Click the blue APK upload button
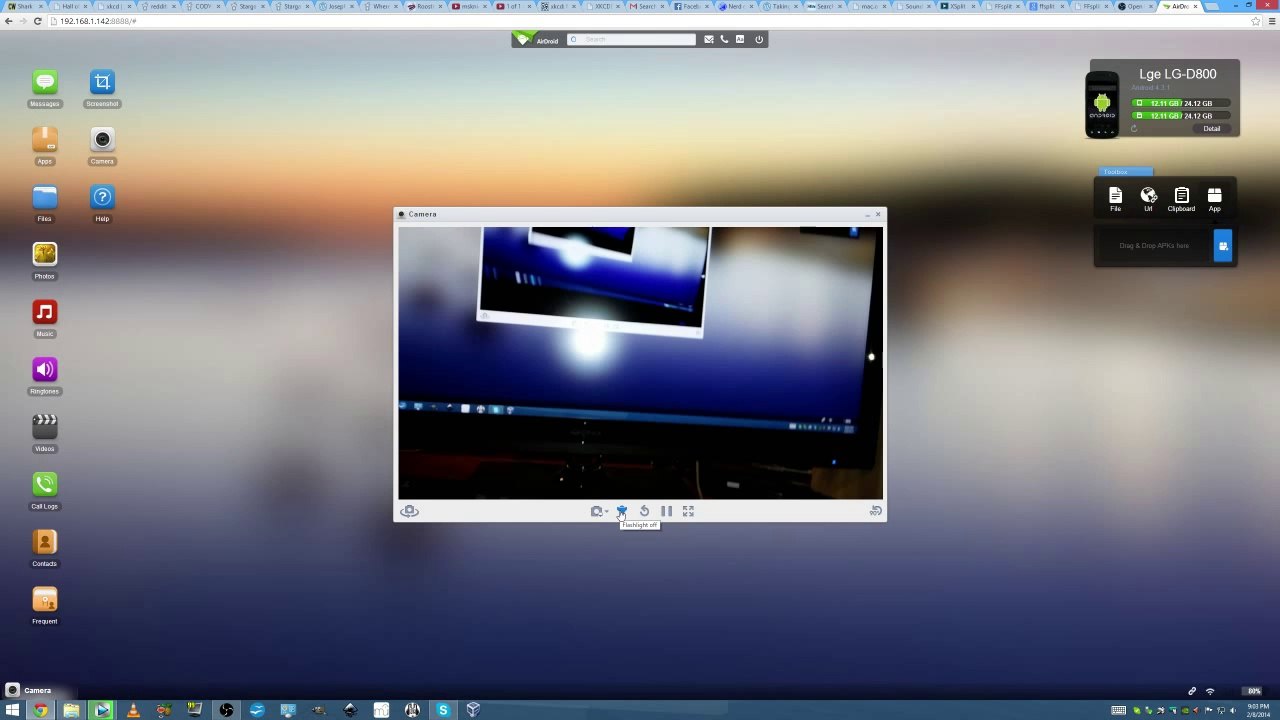The height and width of the screenshot is (720, 1280). (x=1223, y=246)
